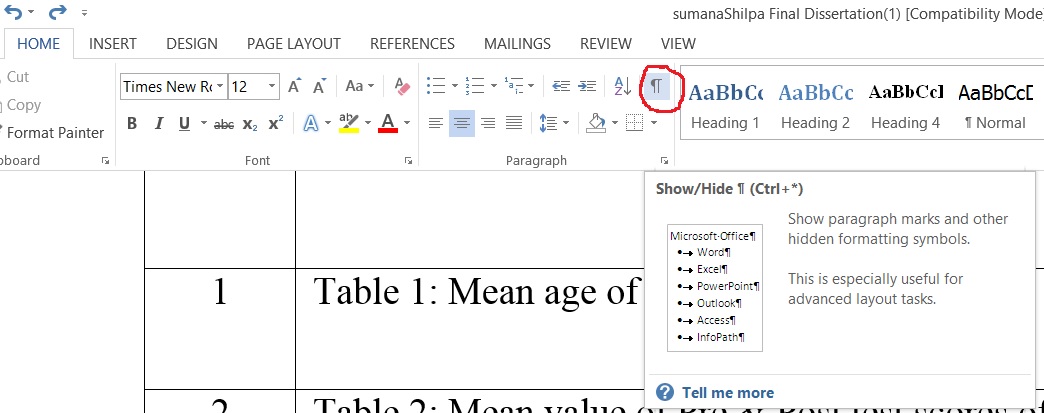The width and height of the screenshot is (1044, 413).
Task: Click 'Table 1: Mean age of' text
Action: [475, 292]
